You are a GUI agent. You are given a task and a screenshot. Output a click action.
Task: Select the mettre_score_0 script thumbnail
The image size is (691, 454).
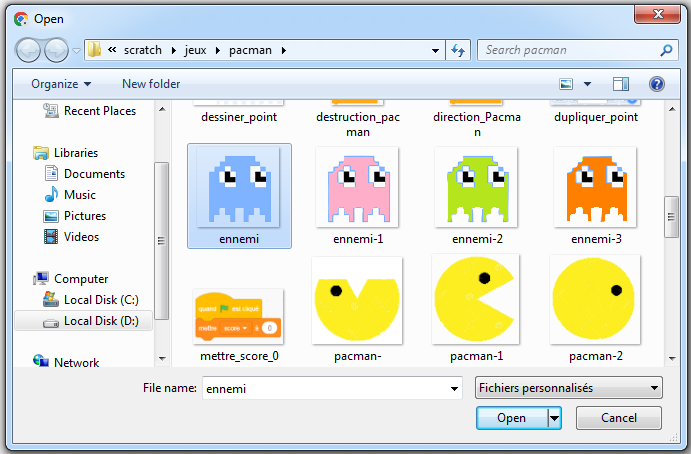[238, 316]
